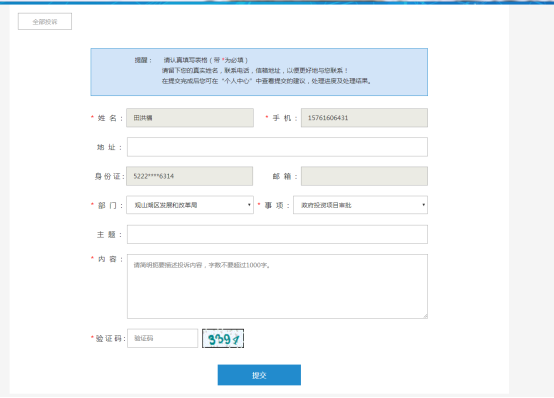The height and width of the screenshot is (398, 554).
Task: Click the 邮箱 email field
Action: tap(364, 176)
